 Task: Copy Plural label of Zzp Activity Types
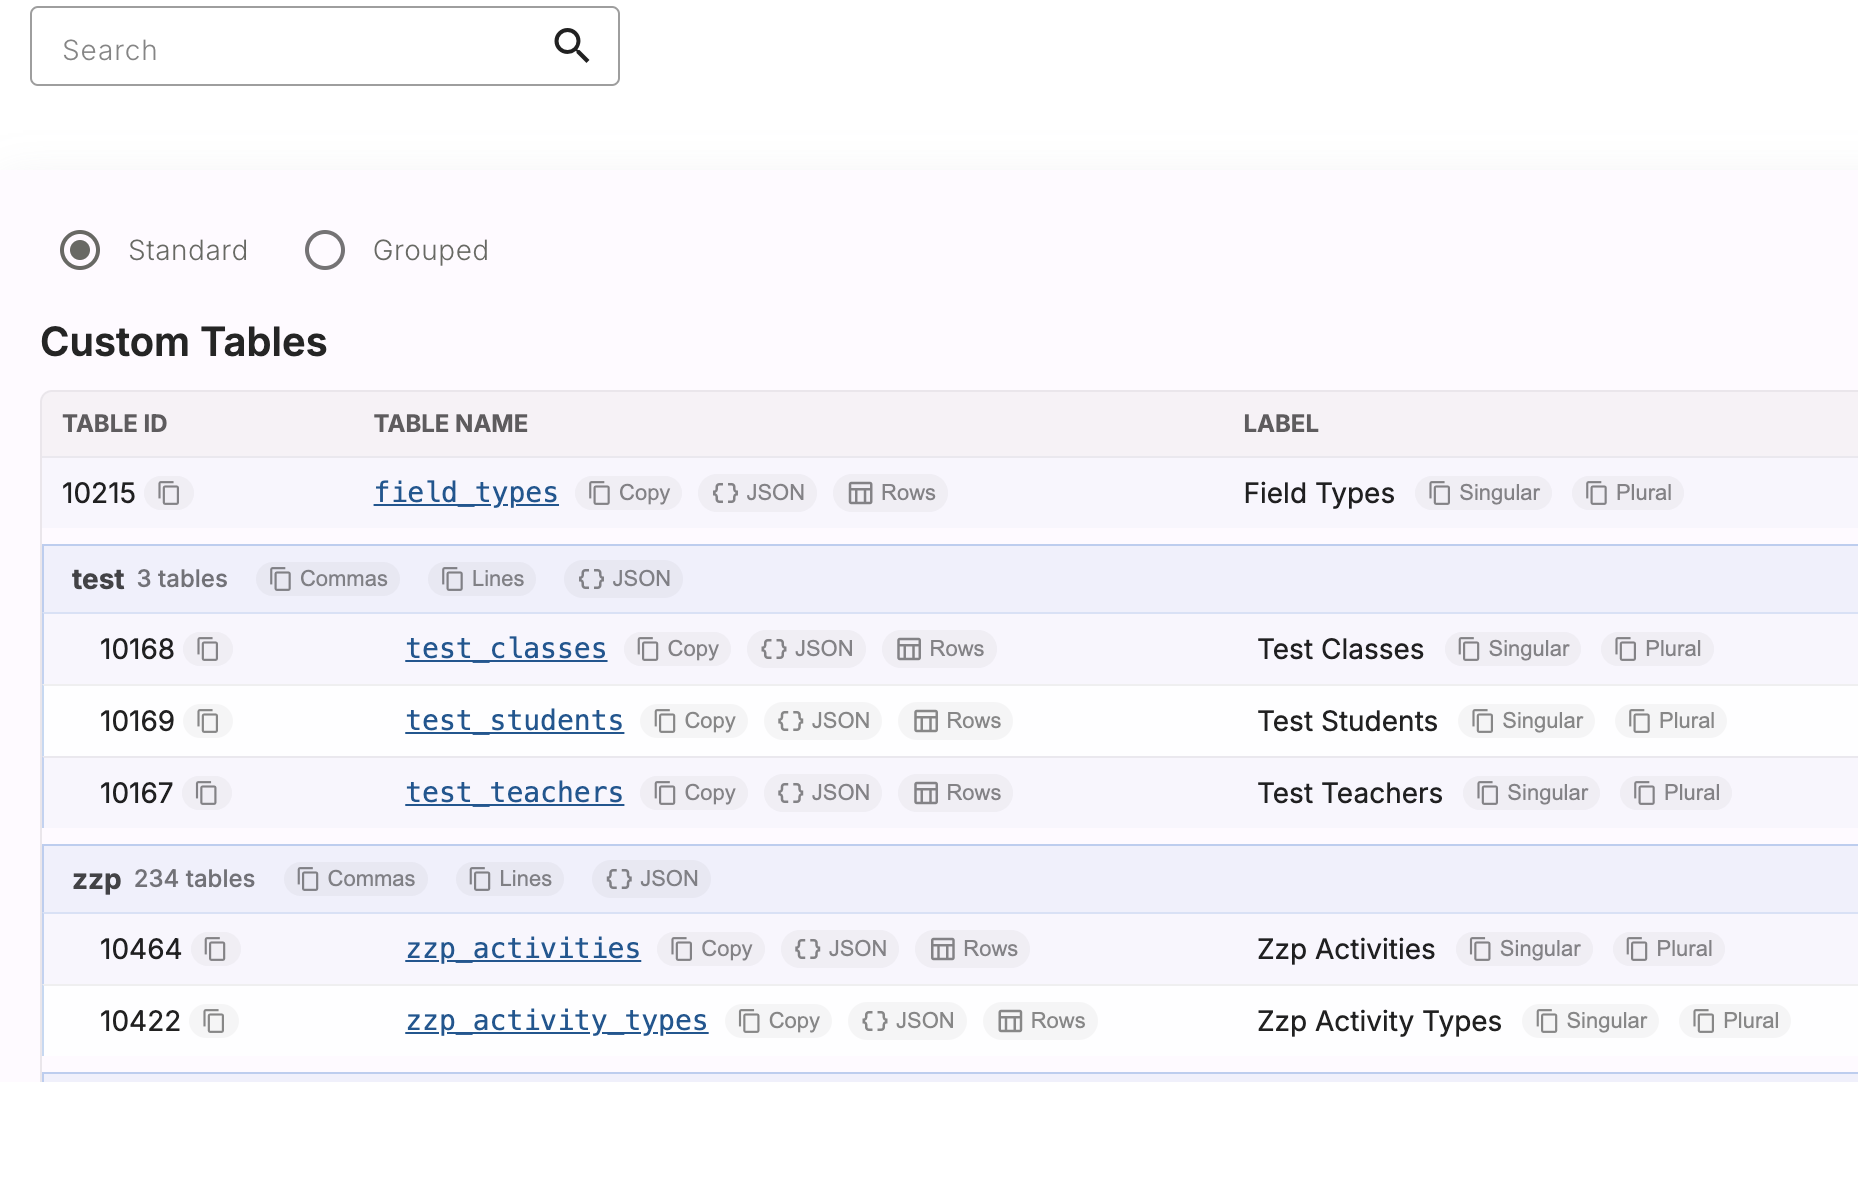tap(1735, 1021)
